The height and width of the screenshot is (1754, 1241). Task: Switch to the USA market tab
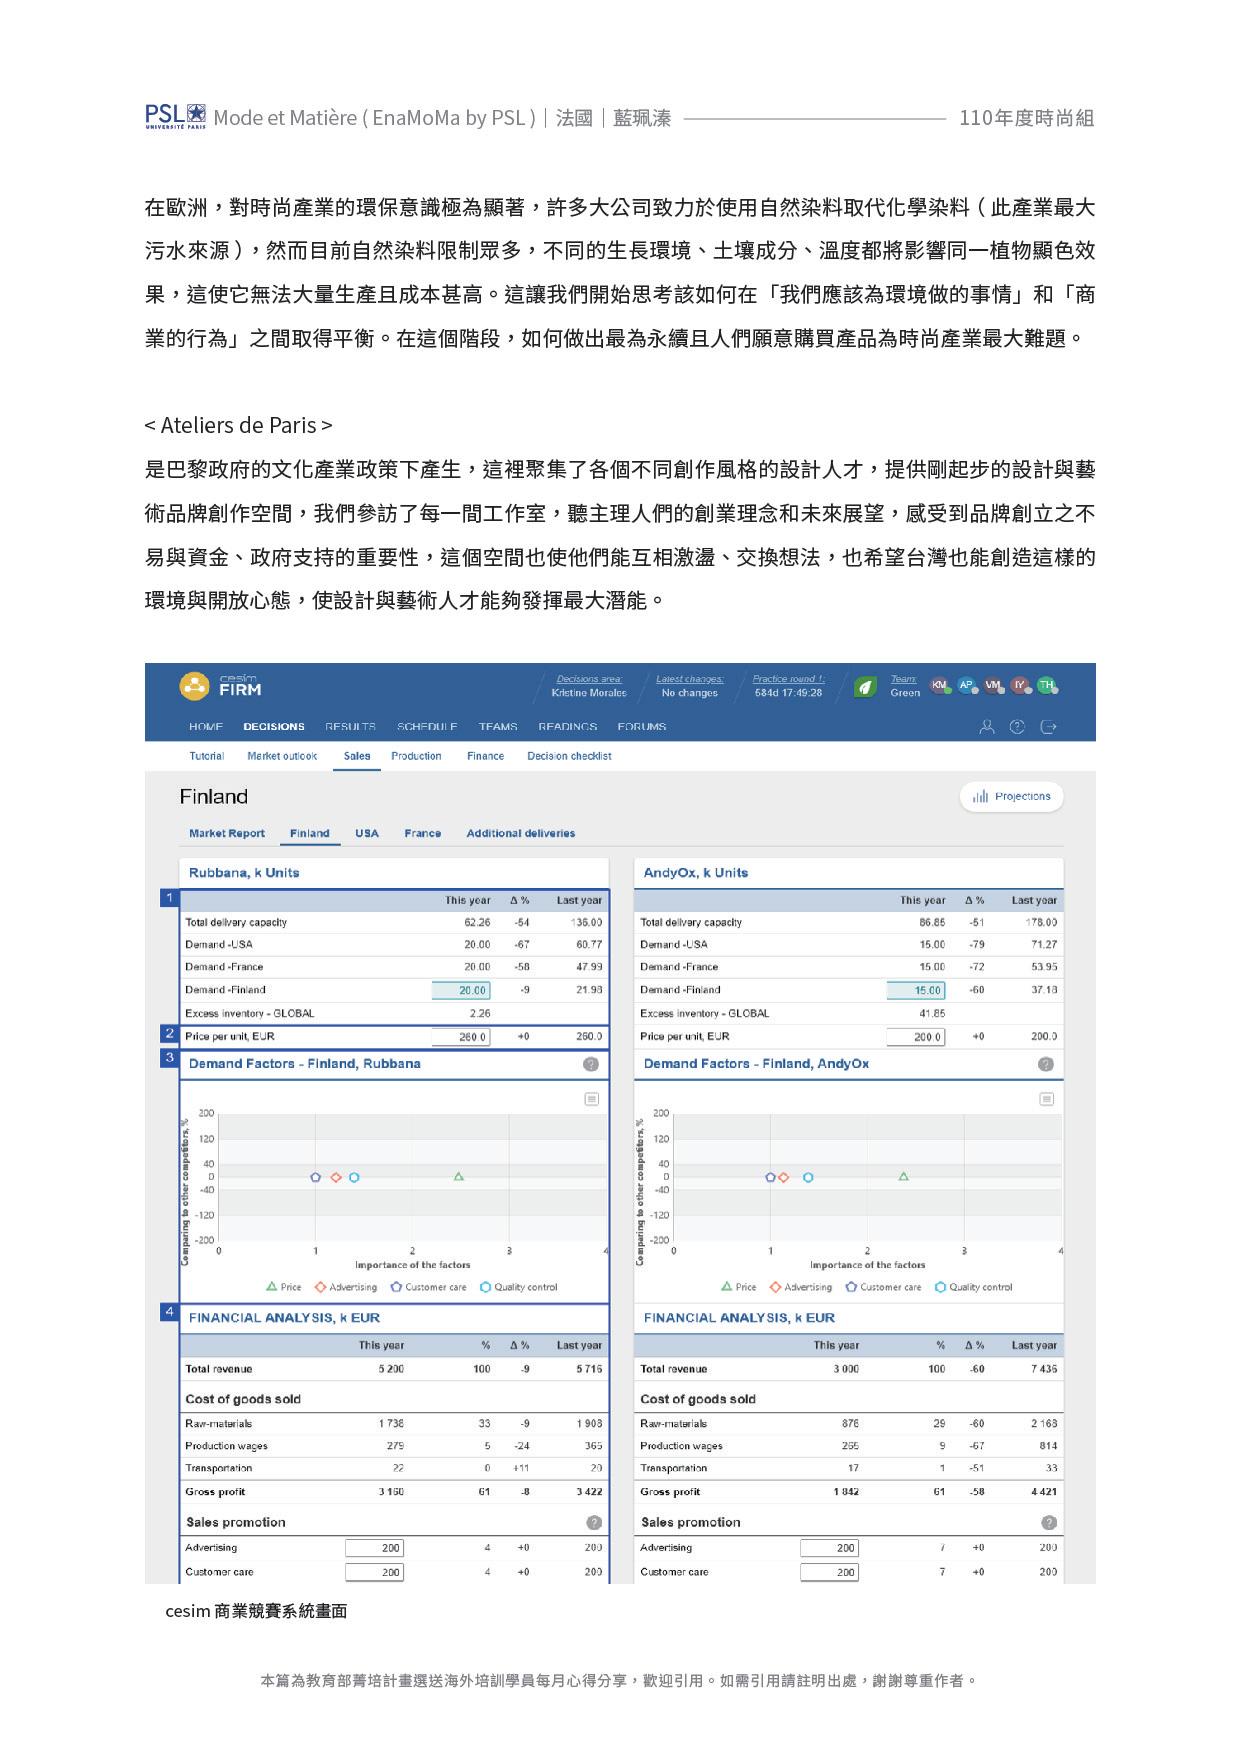(x=367, y=833)
